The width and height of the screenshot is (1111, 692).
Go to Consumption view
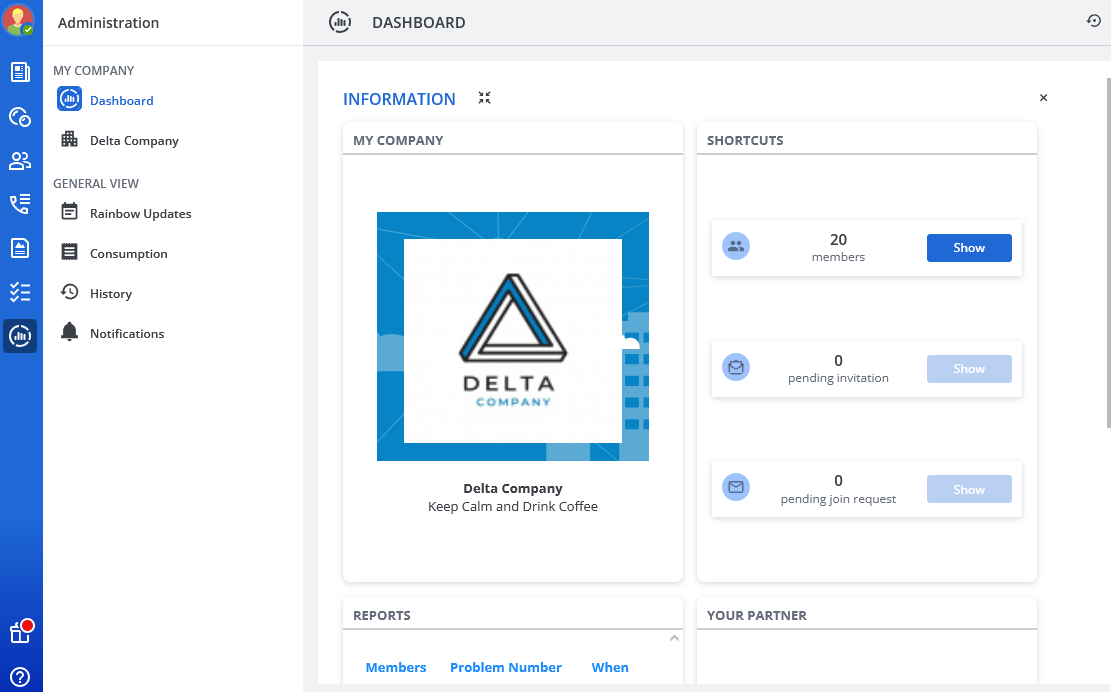coord(128,253)
